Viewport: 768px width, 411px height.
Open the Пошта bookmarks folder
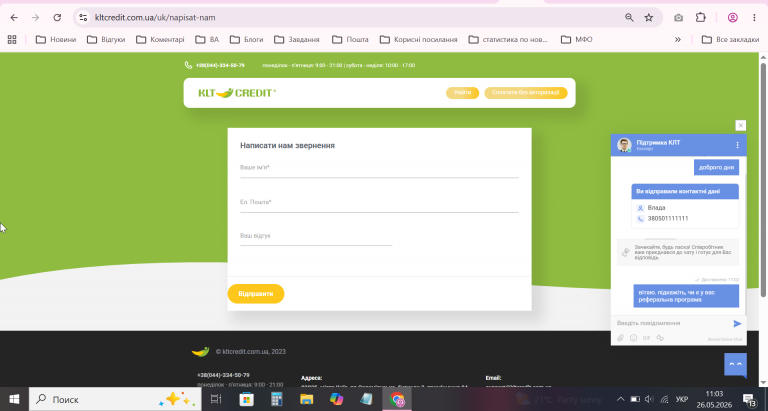(x=350, y=40)
